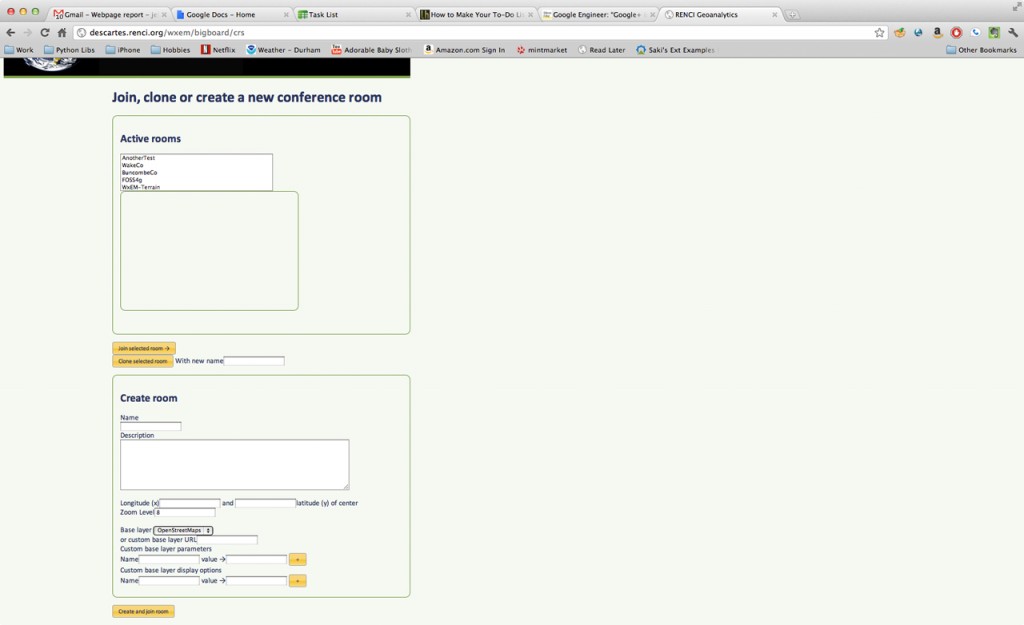Click the Create and join room button
This screenshot has height=625, width=1024.
pyautogui.click(x=143, y=611)
